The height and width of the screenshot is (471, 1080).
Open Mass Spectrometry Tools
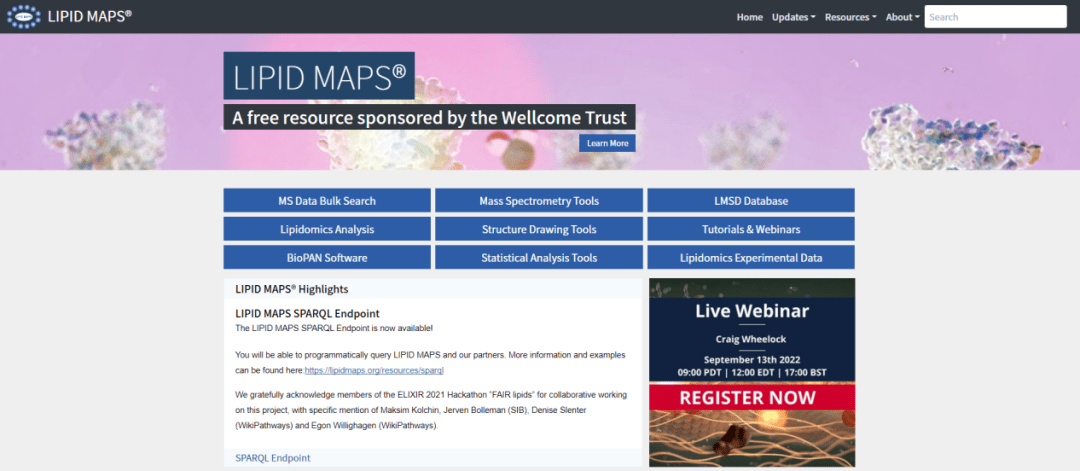(x=539, y=201)
